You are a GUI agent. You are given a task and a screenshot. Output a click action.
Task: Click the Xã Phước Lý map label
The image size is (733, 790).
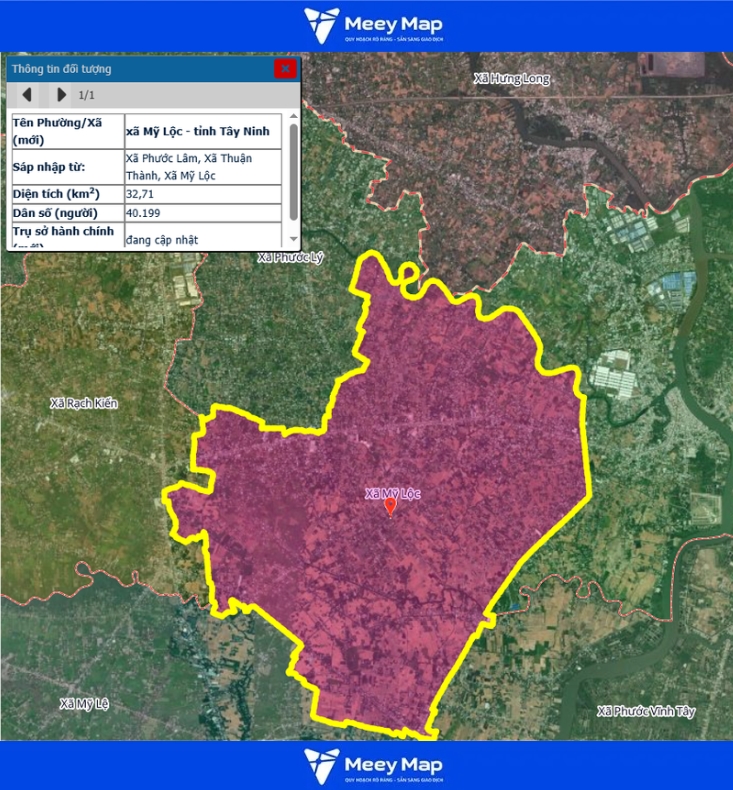(x=291, y=258)
